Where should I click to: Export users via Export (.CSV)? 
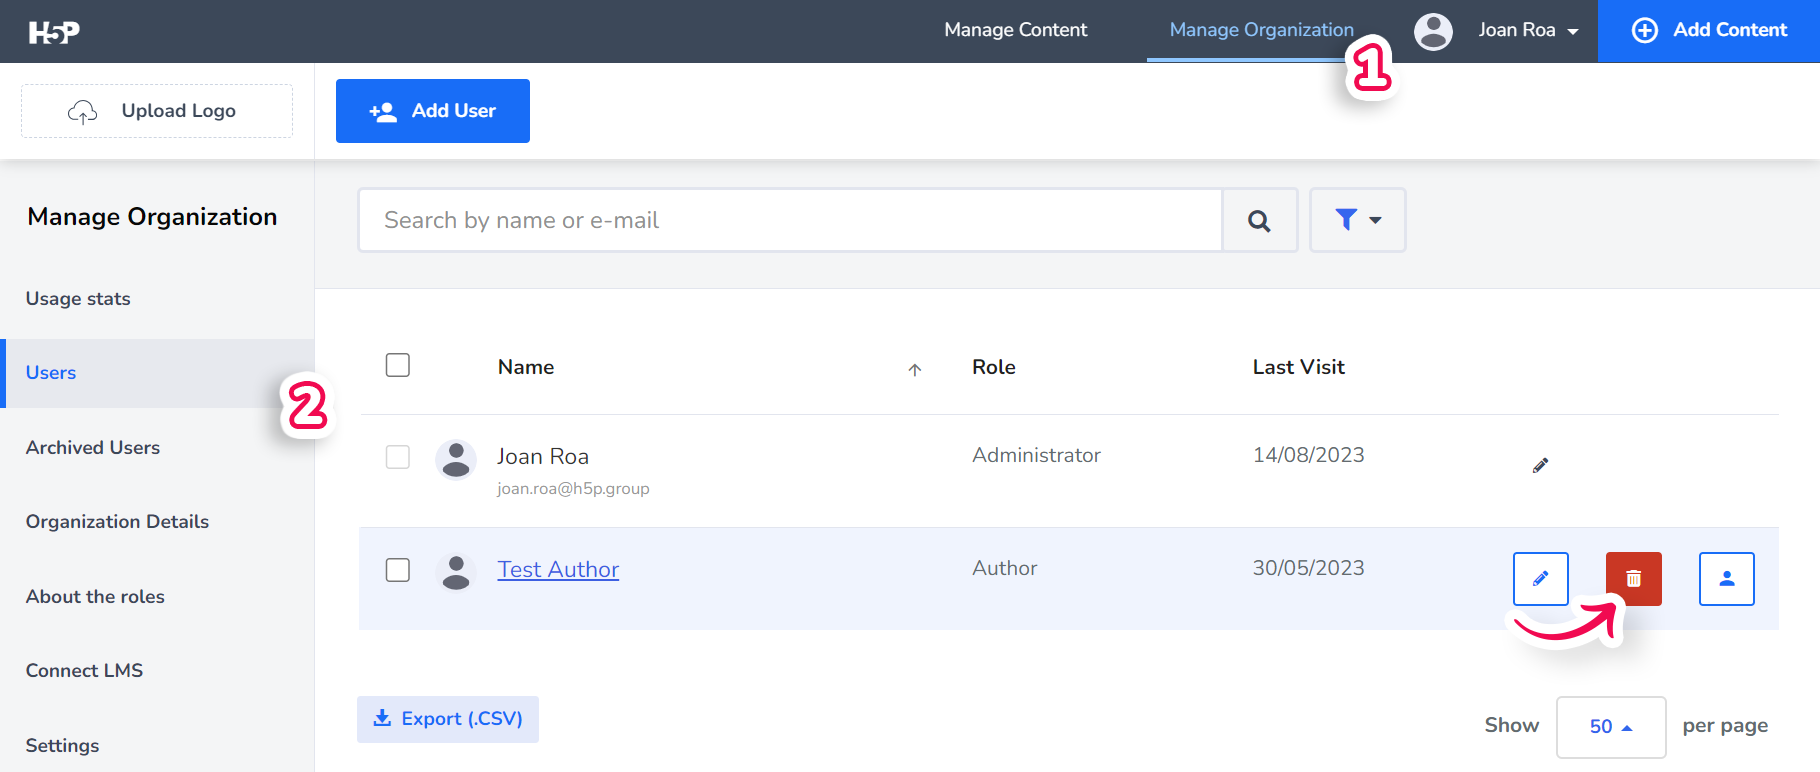[448, 719]
